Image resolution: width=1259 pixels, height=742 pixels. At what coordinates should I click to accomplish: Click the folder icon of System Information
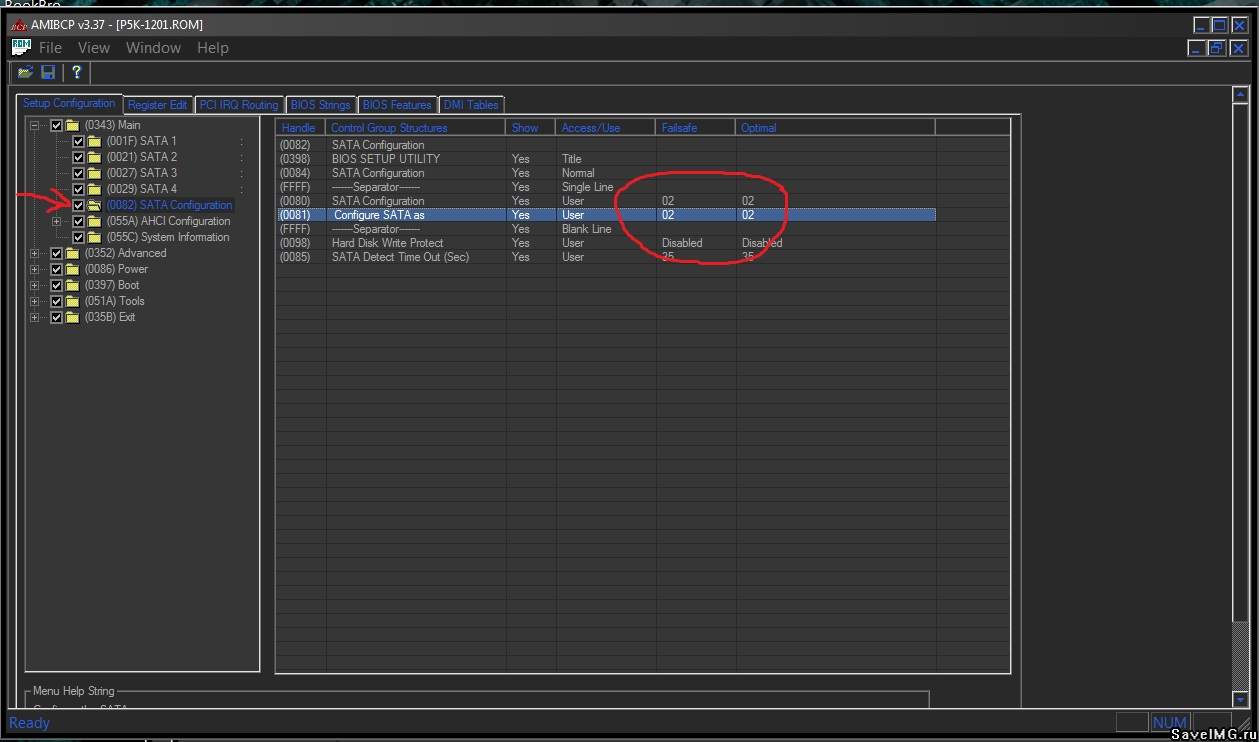pos(95,237)
